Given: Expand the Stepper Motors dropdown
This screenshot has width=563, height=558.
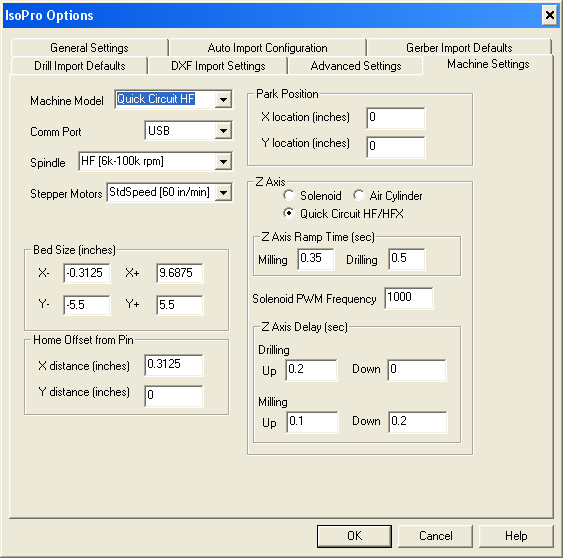Looking at the screenshot, I should (223, 192).
